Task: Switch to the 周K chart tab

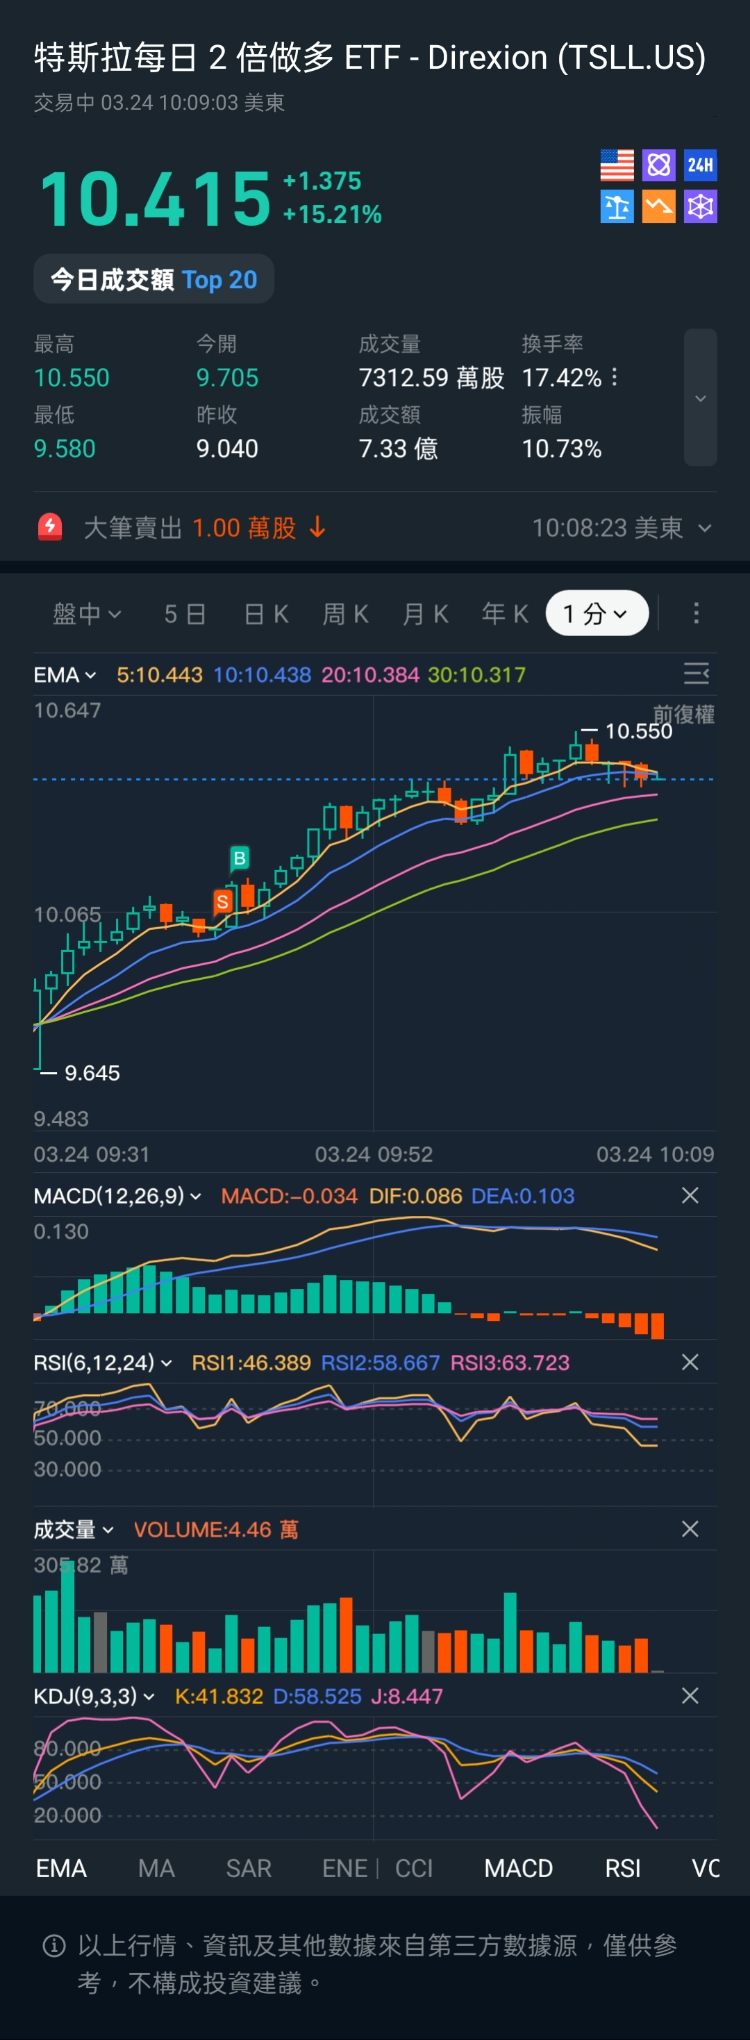Action: click(x=345, y=614)
